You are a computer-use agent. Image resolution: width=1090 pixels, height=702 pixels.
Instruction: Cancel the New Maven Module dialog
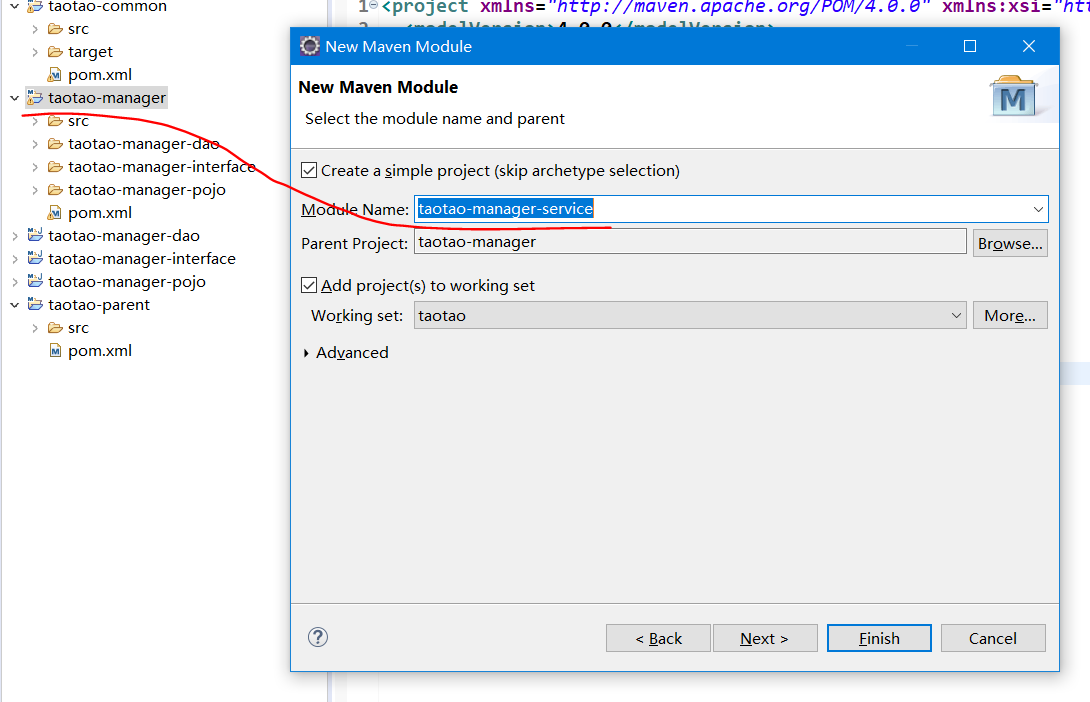(x=993, y=638)
